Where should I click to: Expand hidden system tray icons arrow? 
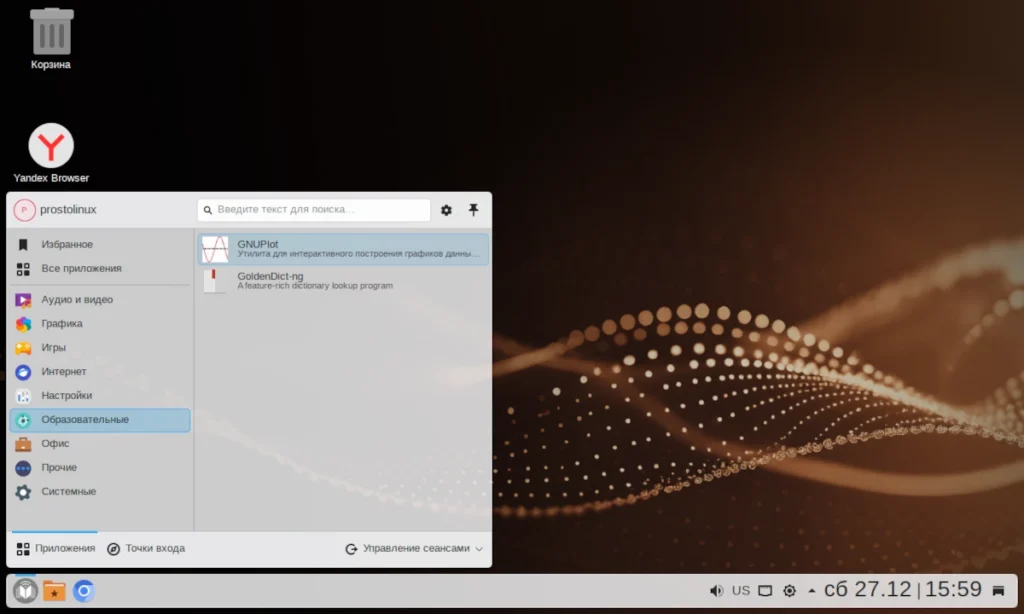click(812, 590)
